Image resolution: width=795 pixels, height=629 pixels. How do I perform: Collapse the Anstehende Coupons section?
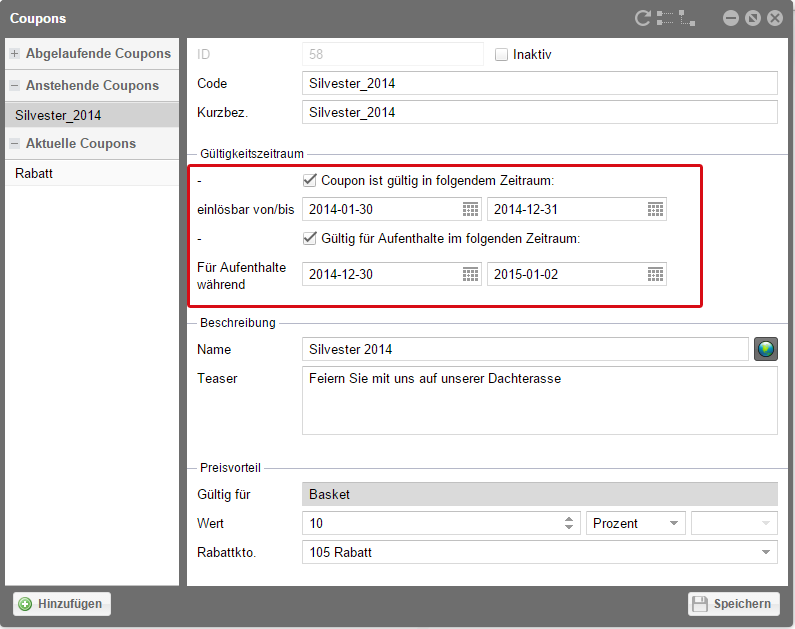click(x=15, y=86)
